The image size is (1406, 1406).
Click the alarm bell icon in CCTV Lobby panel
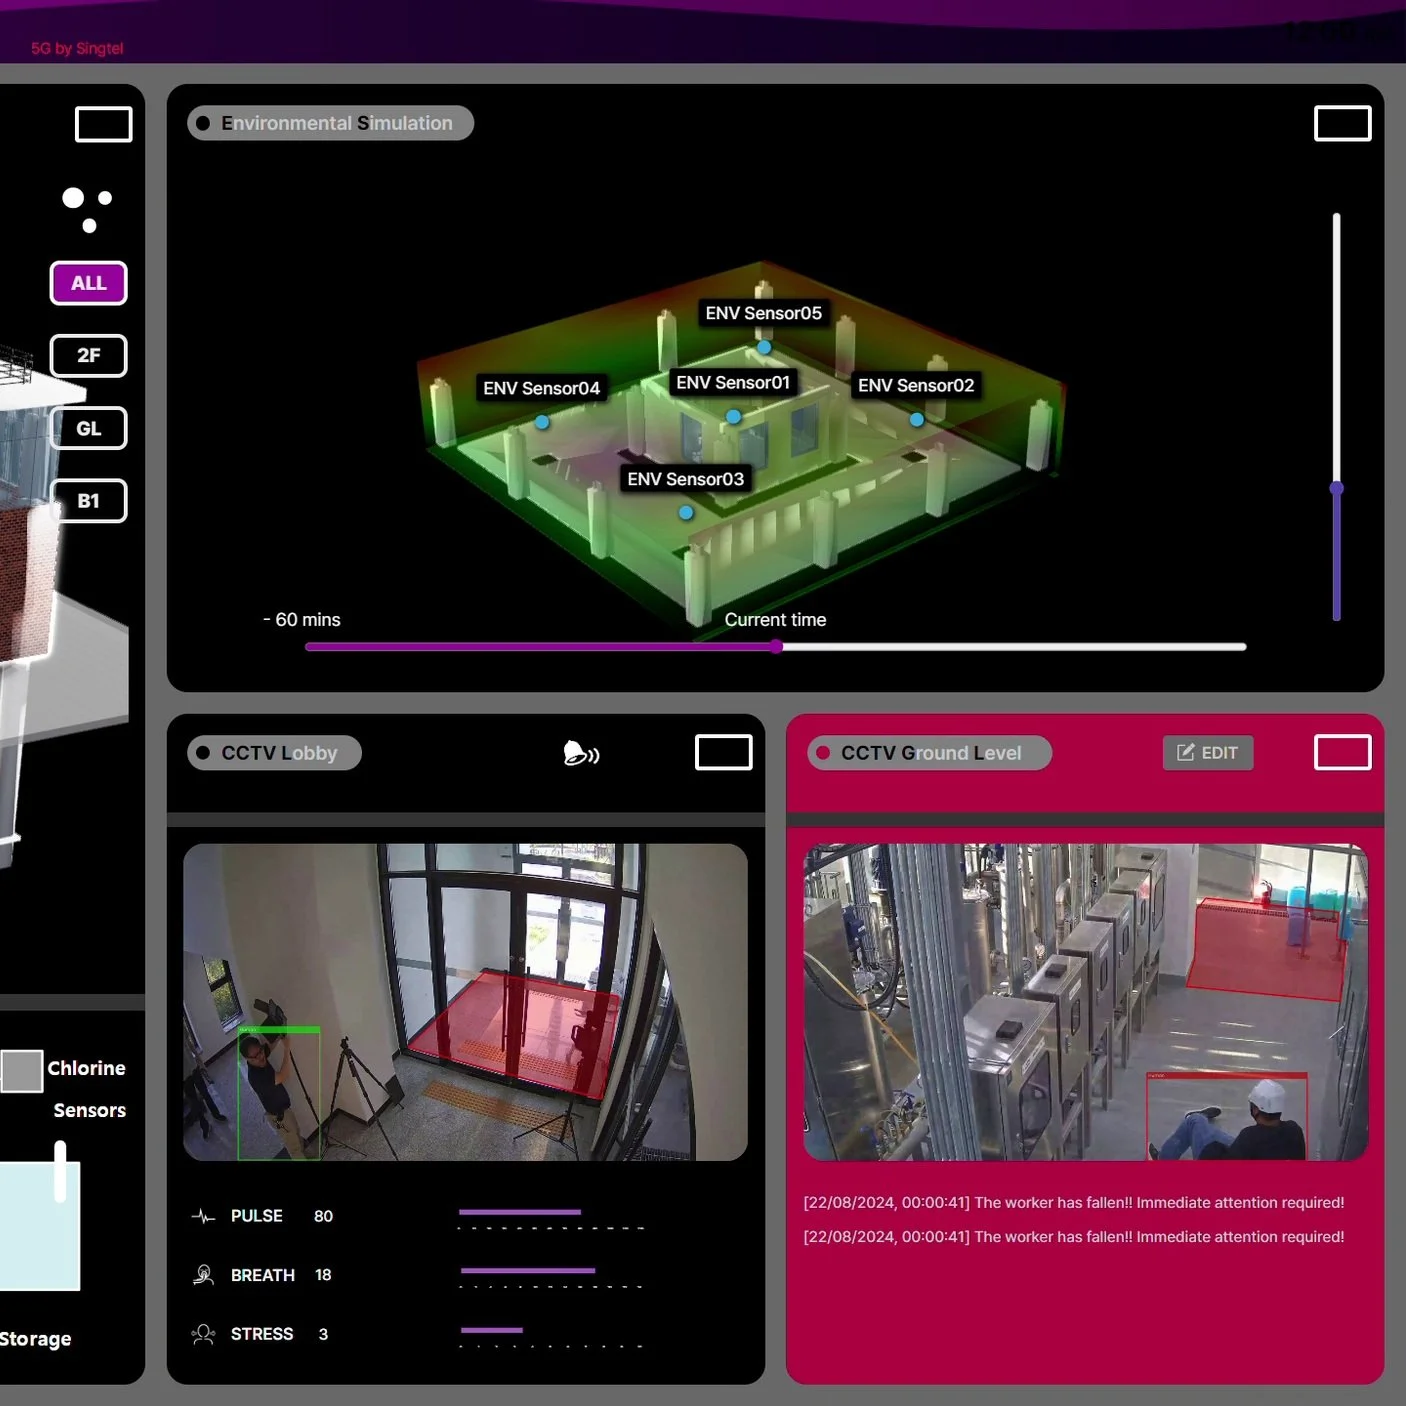(581, 753)
